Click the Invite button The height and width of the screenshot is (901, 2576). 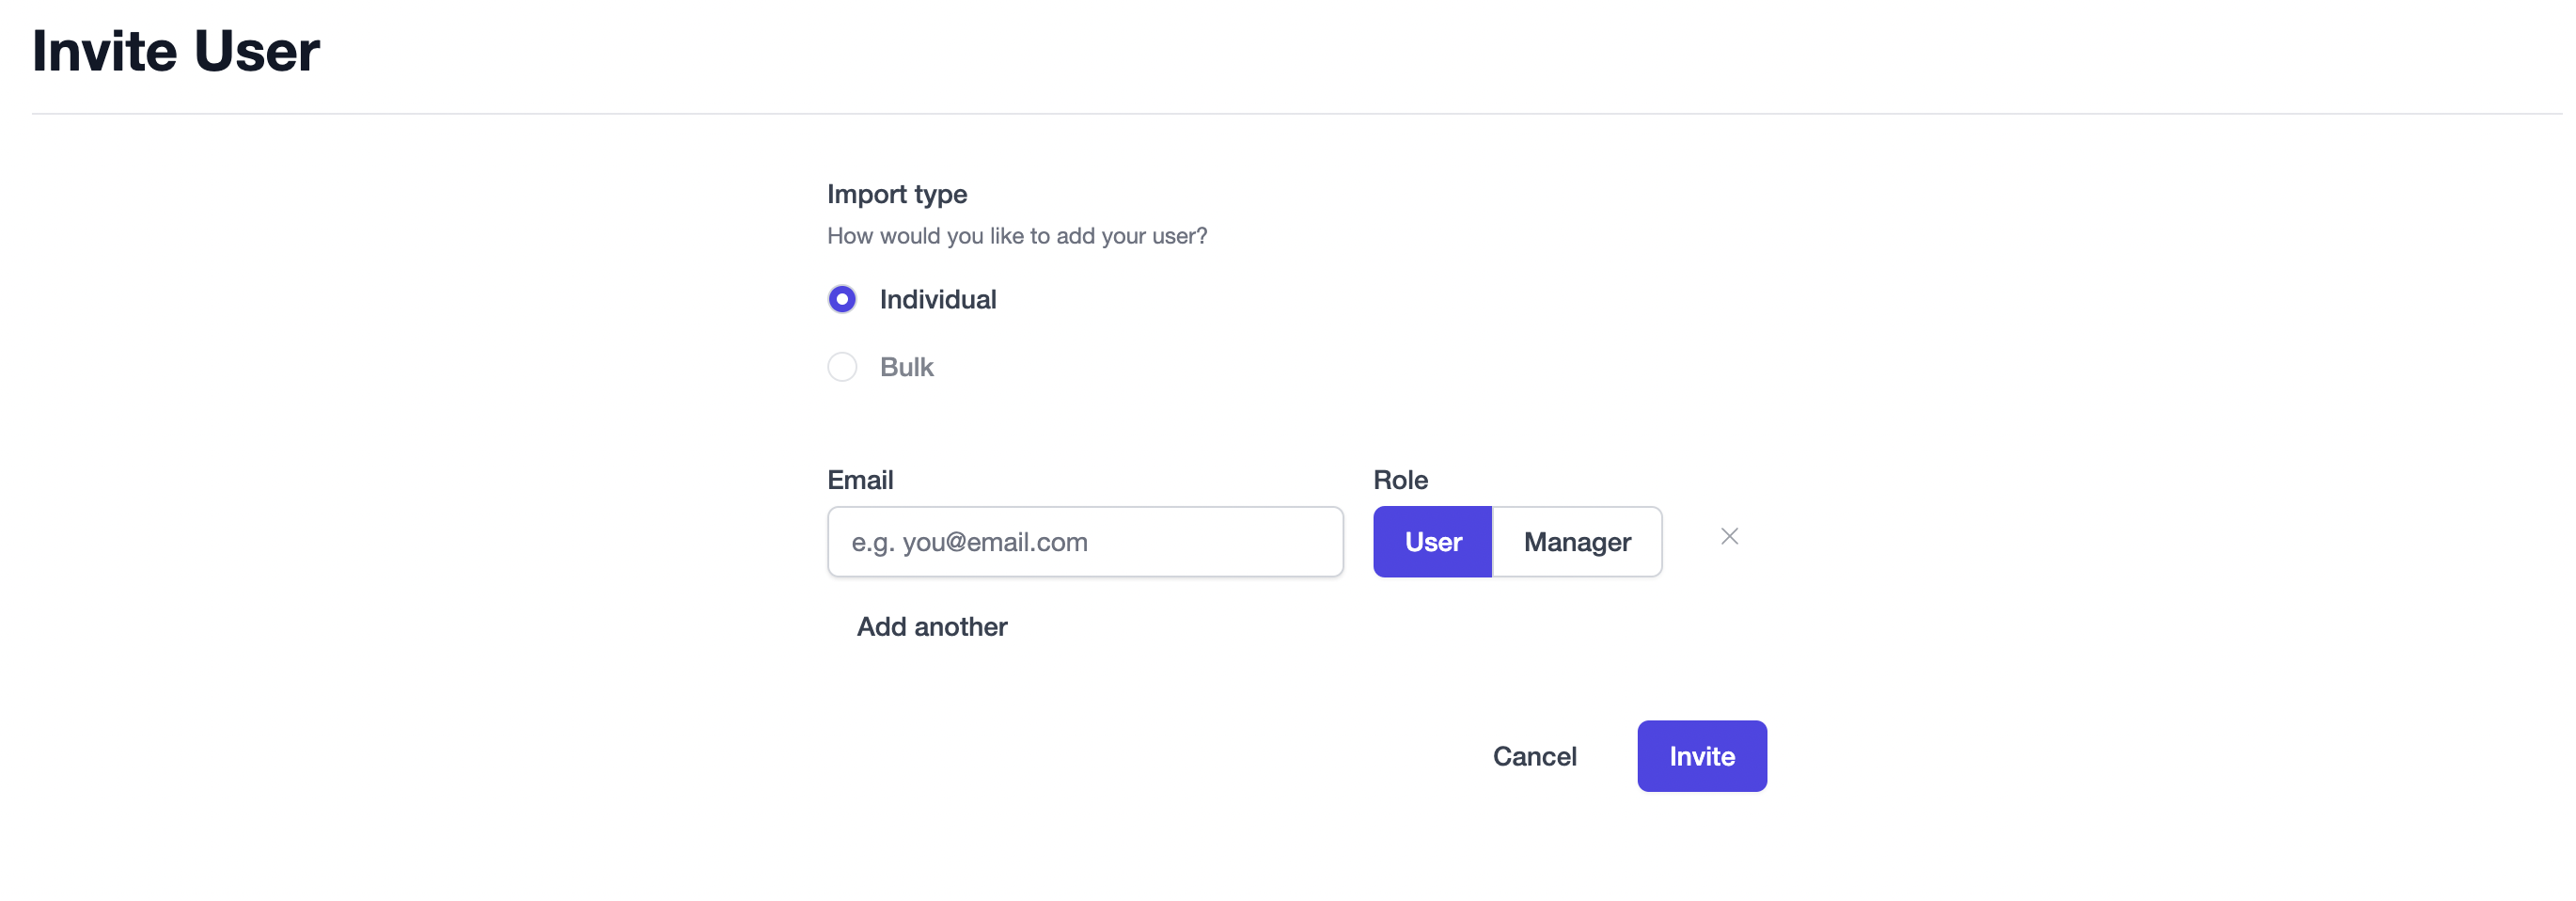point(1701,757)
